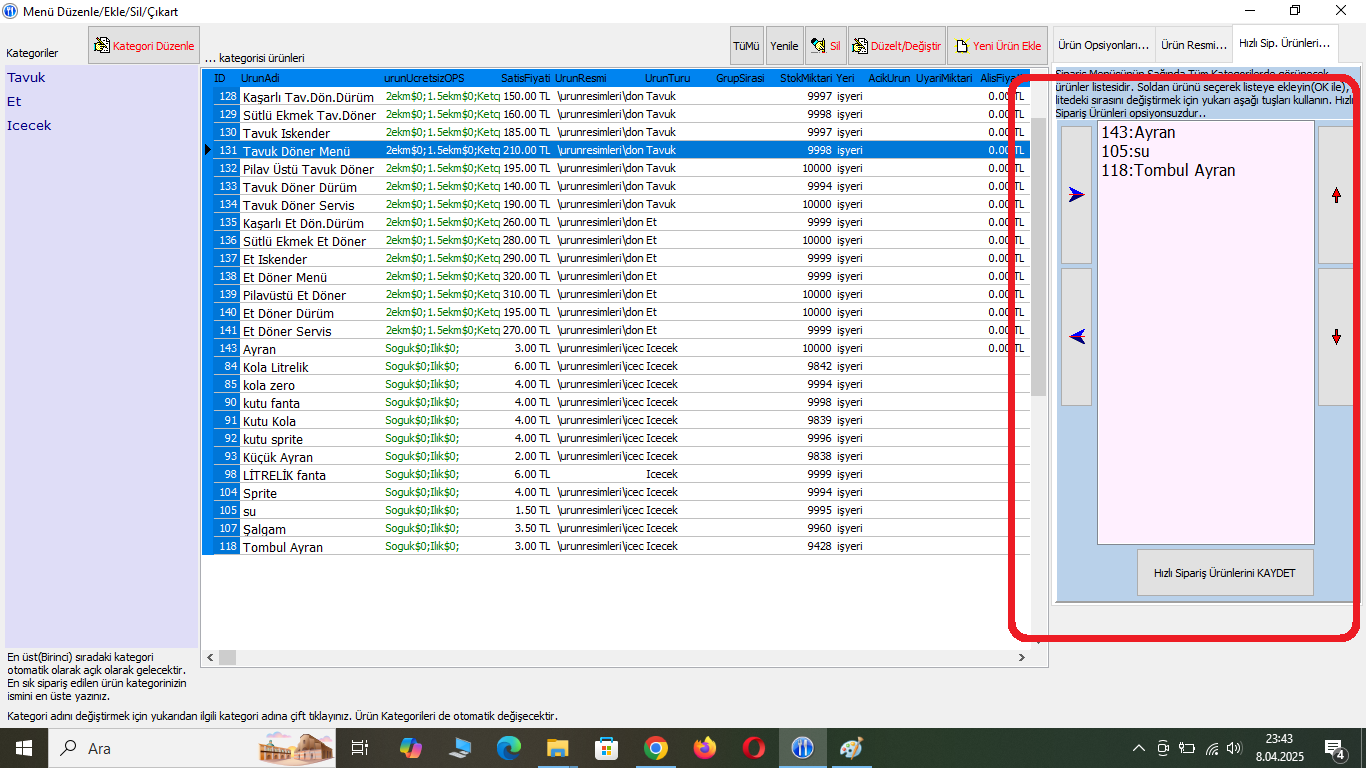Viewport: 1366px width, 768px height.
Task: Launch Copilot from the taskbar
Action: coord(411,748)
